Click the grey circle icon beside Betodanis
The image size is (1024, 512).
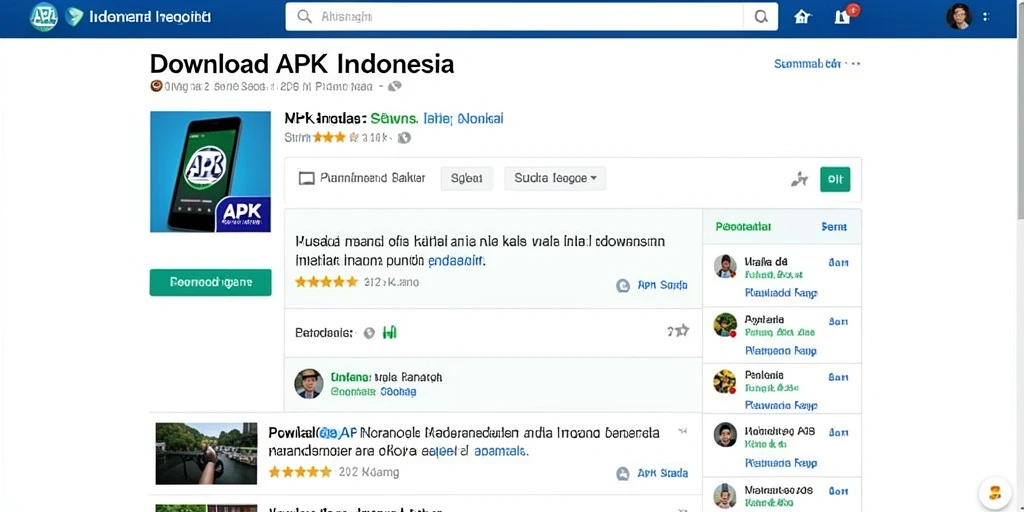click(369, 333)
